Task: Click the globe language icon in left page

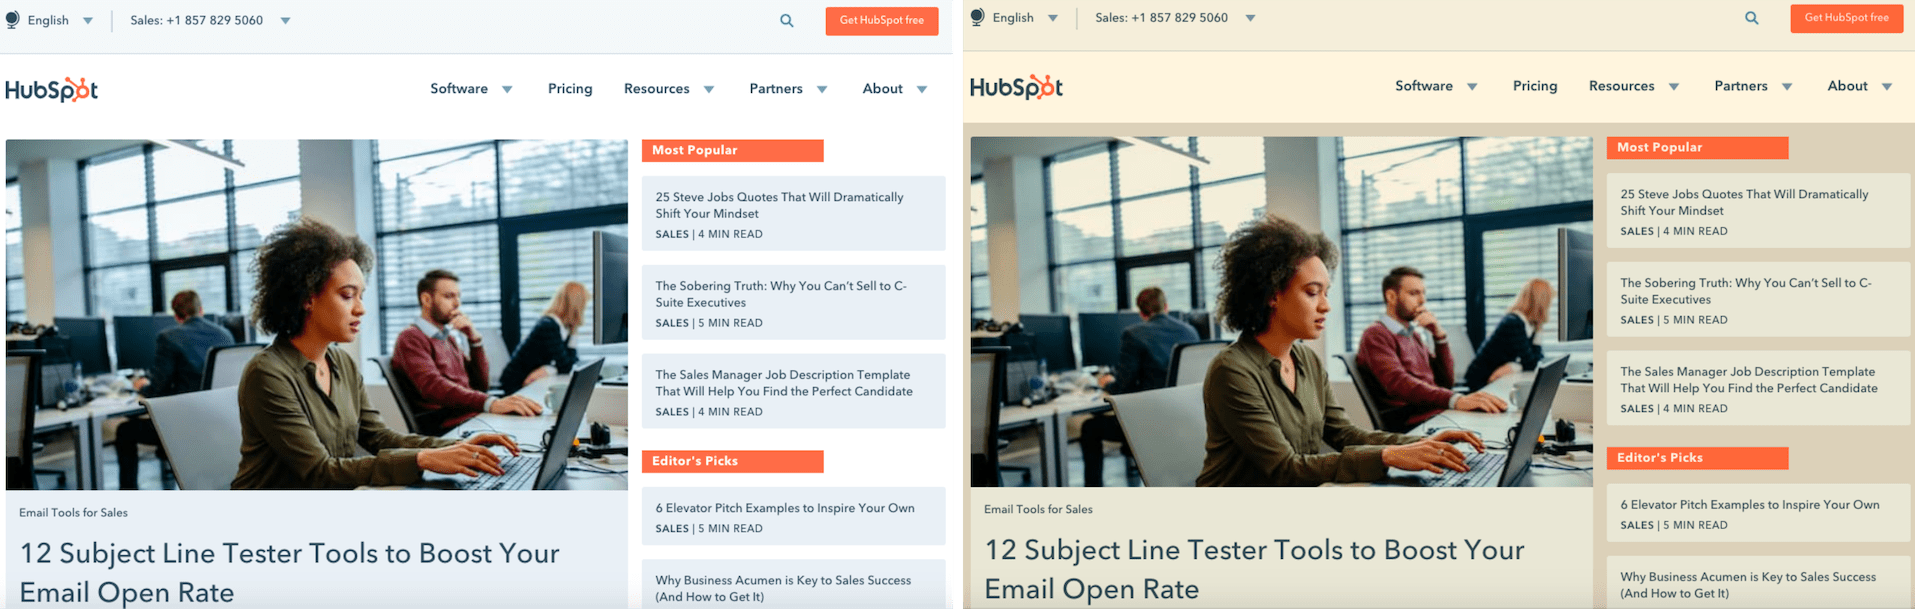Action: click(x=12, y=20)
